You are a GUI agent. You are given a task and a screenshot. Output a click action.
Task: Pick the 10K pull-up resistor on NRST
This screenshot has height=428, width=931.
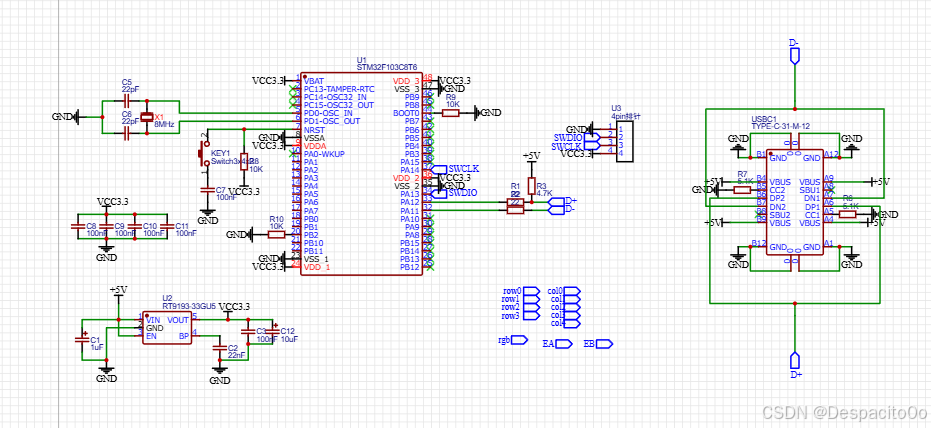243,161
